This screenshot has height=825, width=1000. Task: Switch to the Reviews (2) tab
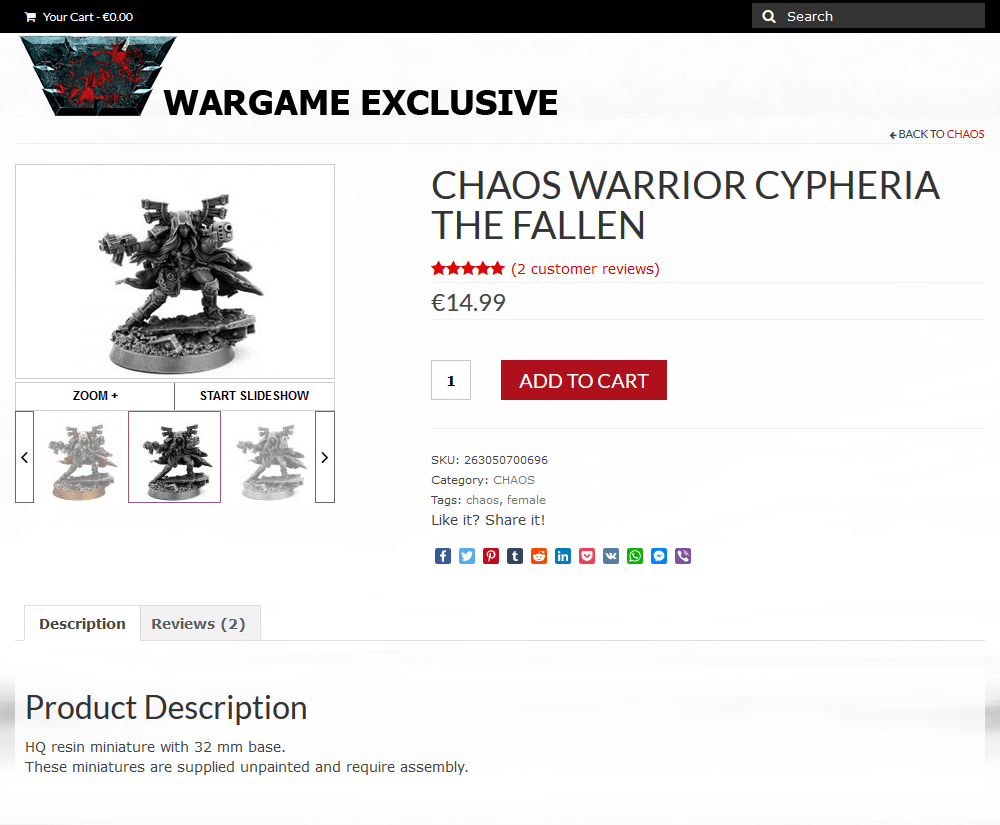click(198, 624)
